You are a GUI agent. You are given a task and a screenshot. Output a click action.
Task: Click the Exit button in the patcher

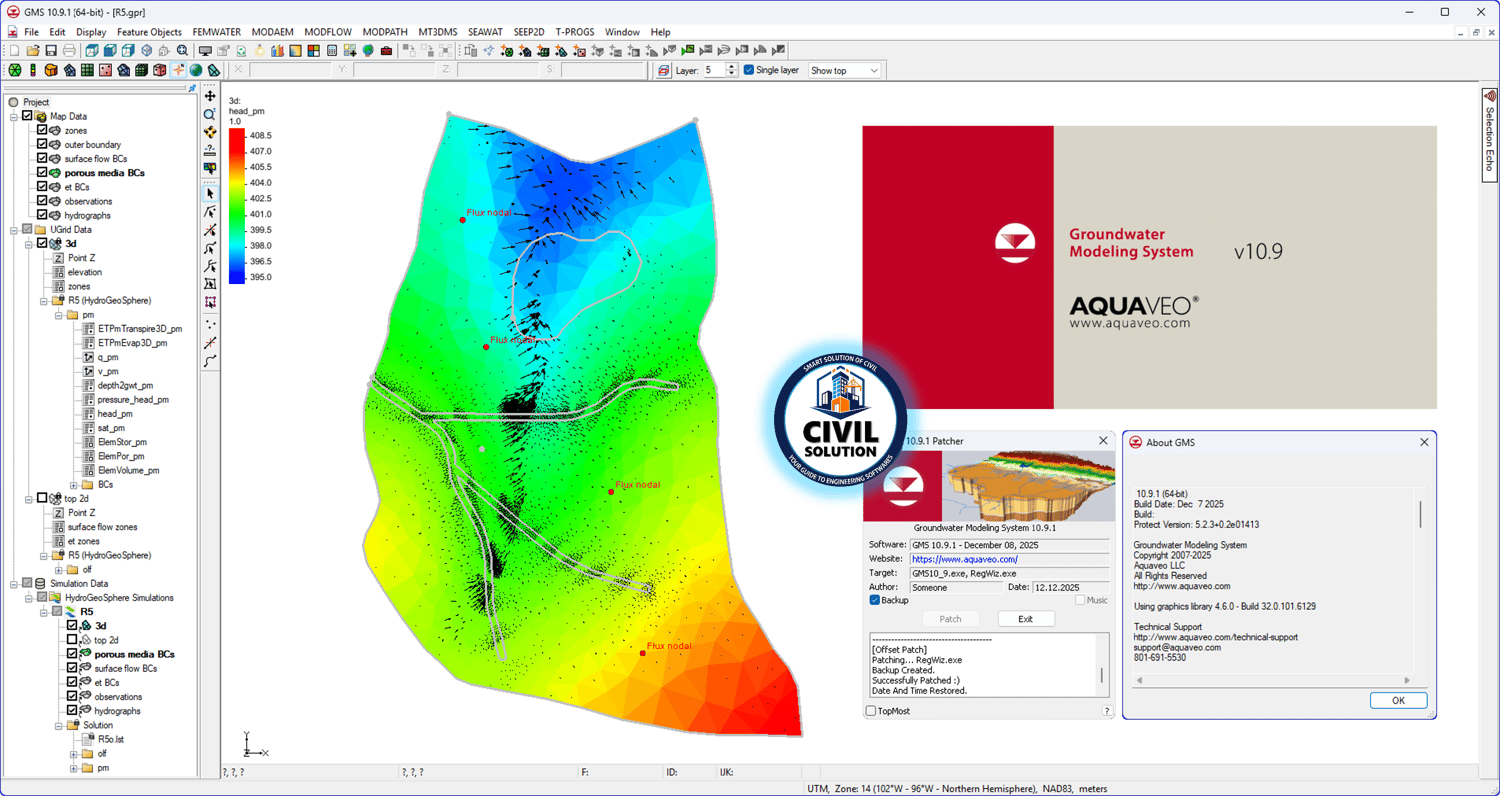1025,619
